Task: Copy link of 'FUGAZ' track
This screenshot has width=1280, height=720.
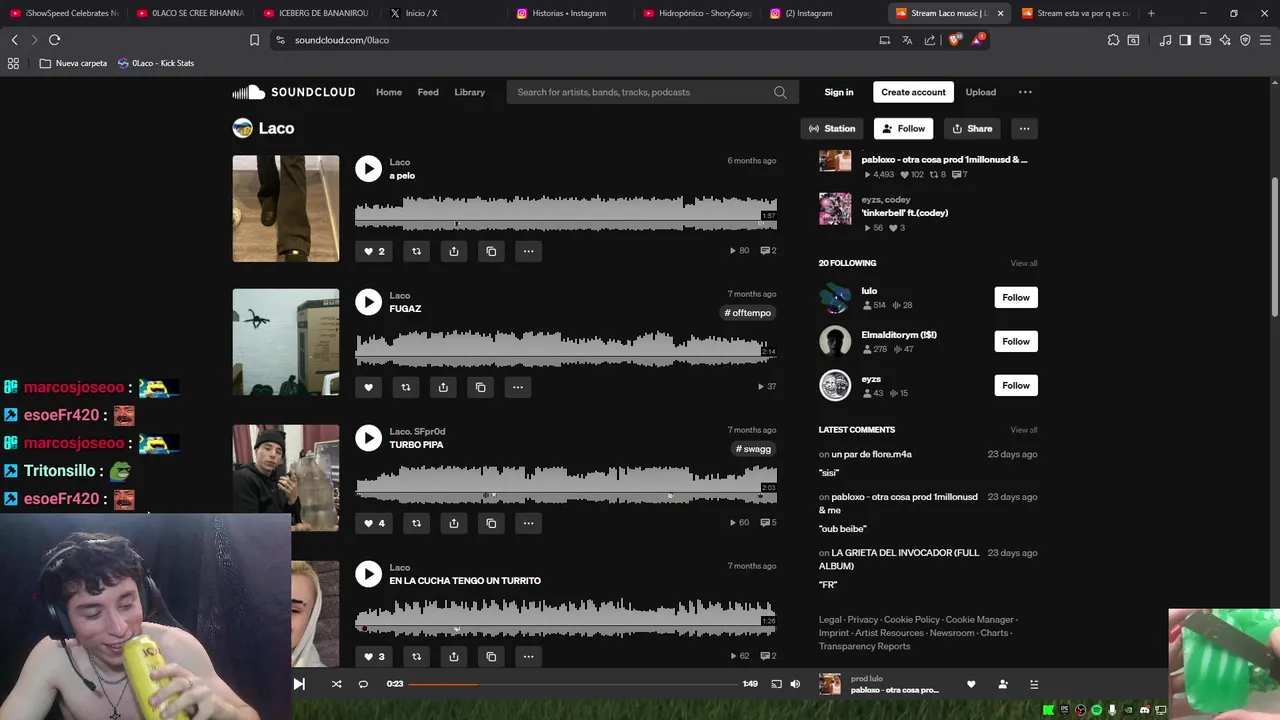Action: (480, 387)
